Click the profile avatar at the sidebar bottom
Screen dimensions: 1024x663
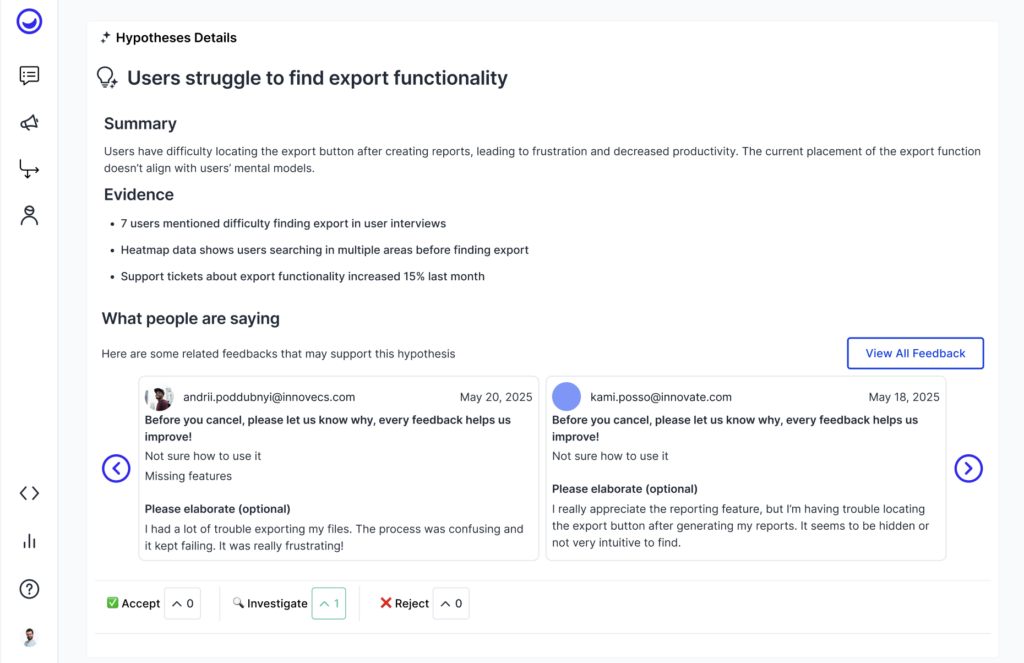coord(30,637)
